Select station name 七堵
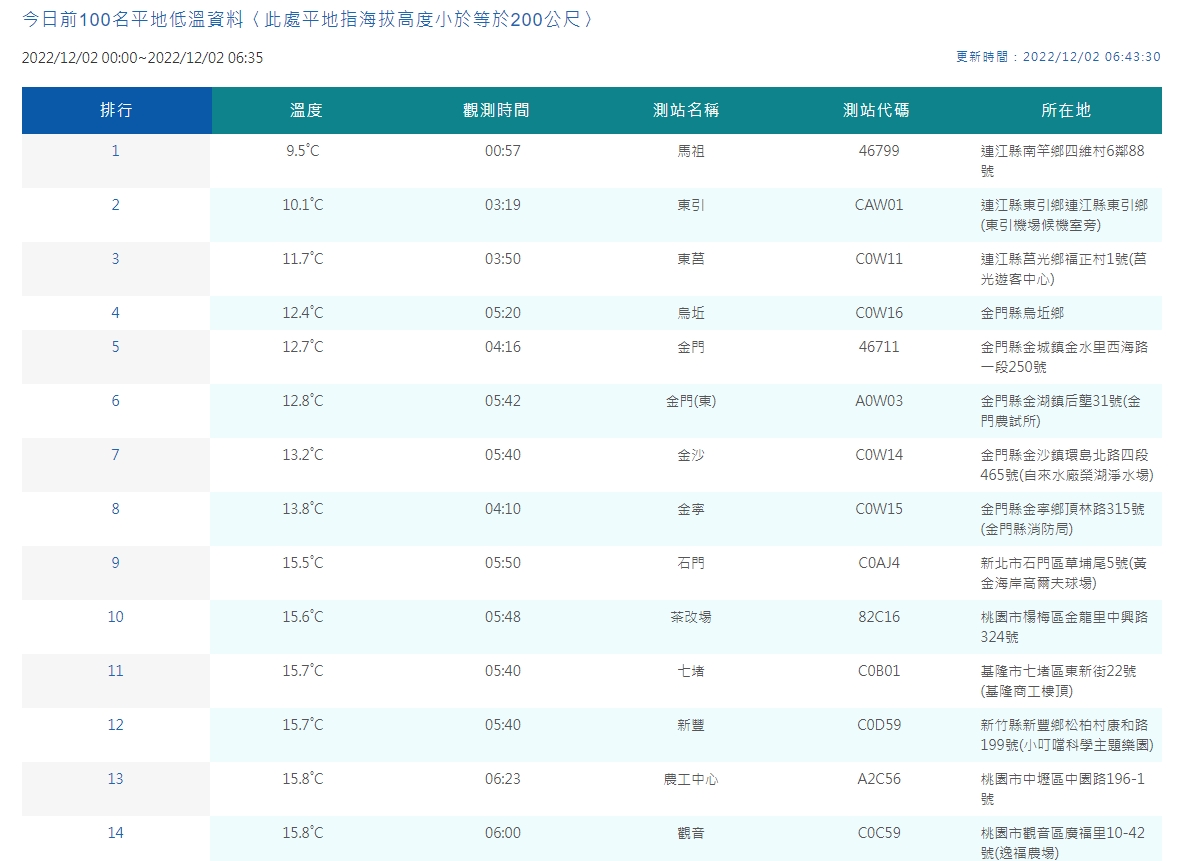Screen dimensions: 1181x861 [691, 670]
